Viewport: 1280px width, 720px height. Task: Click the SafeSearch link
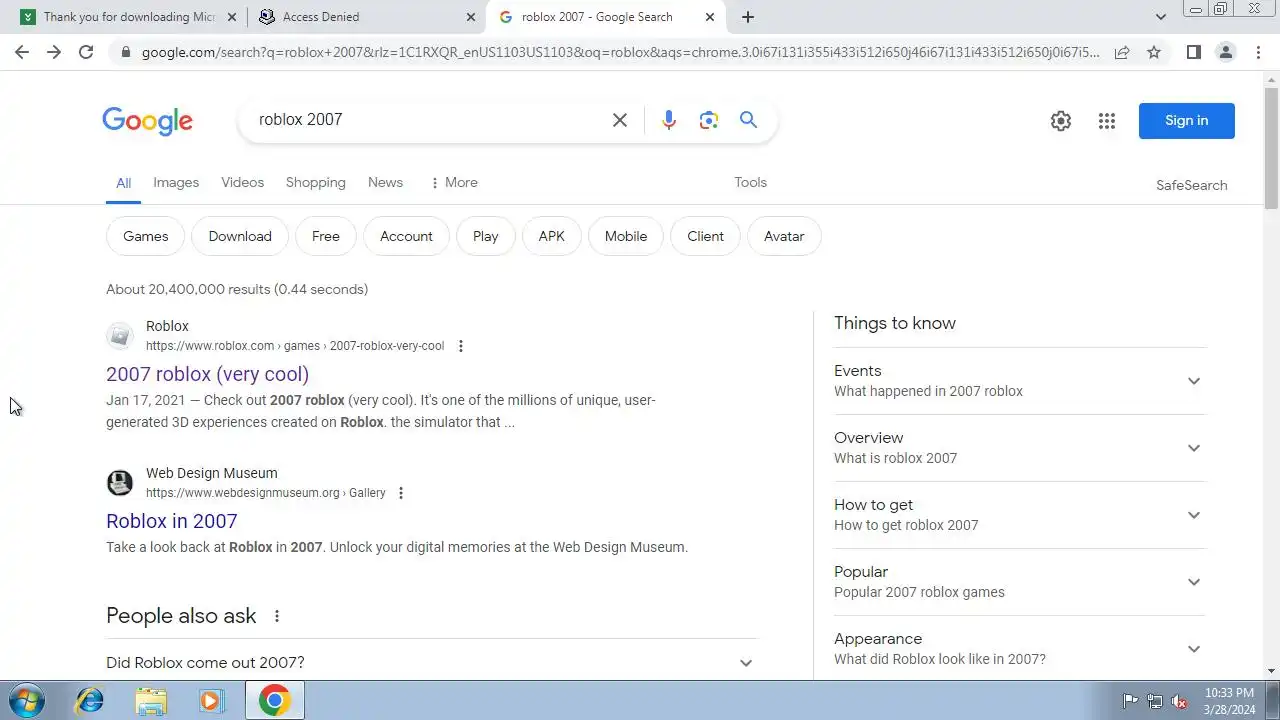click(x=1191, y=185)
